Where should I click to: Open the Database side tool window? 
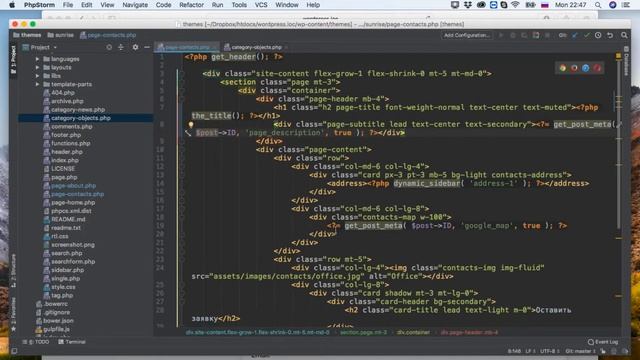click(626, 61)
